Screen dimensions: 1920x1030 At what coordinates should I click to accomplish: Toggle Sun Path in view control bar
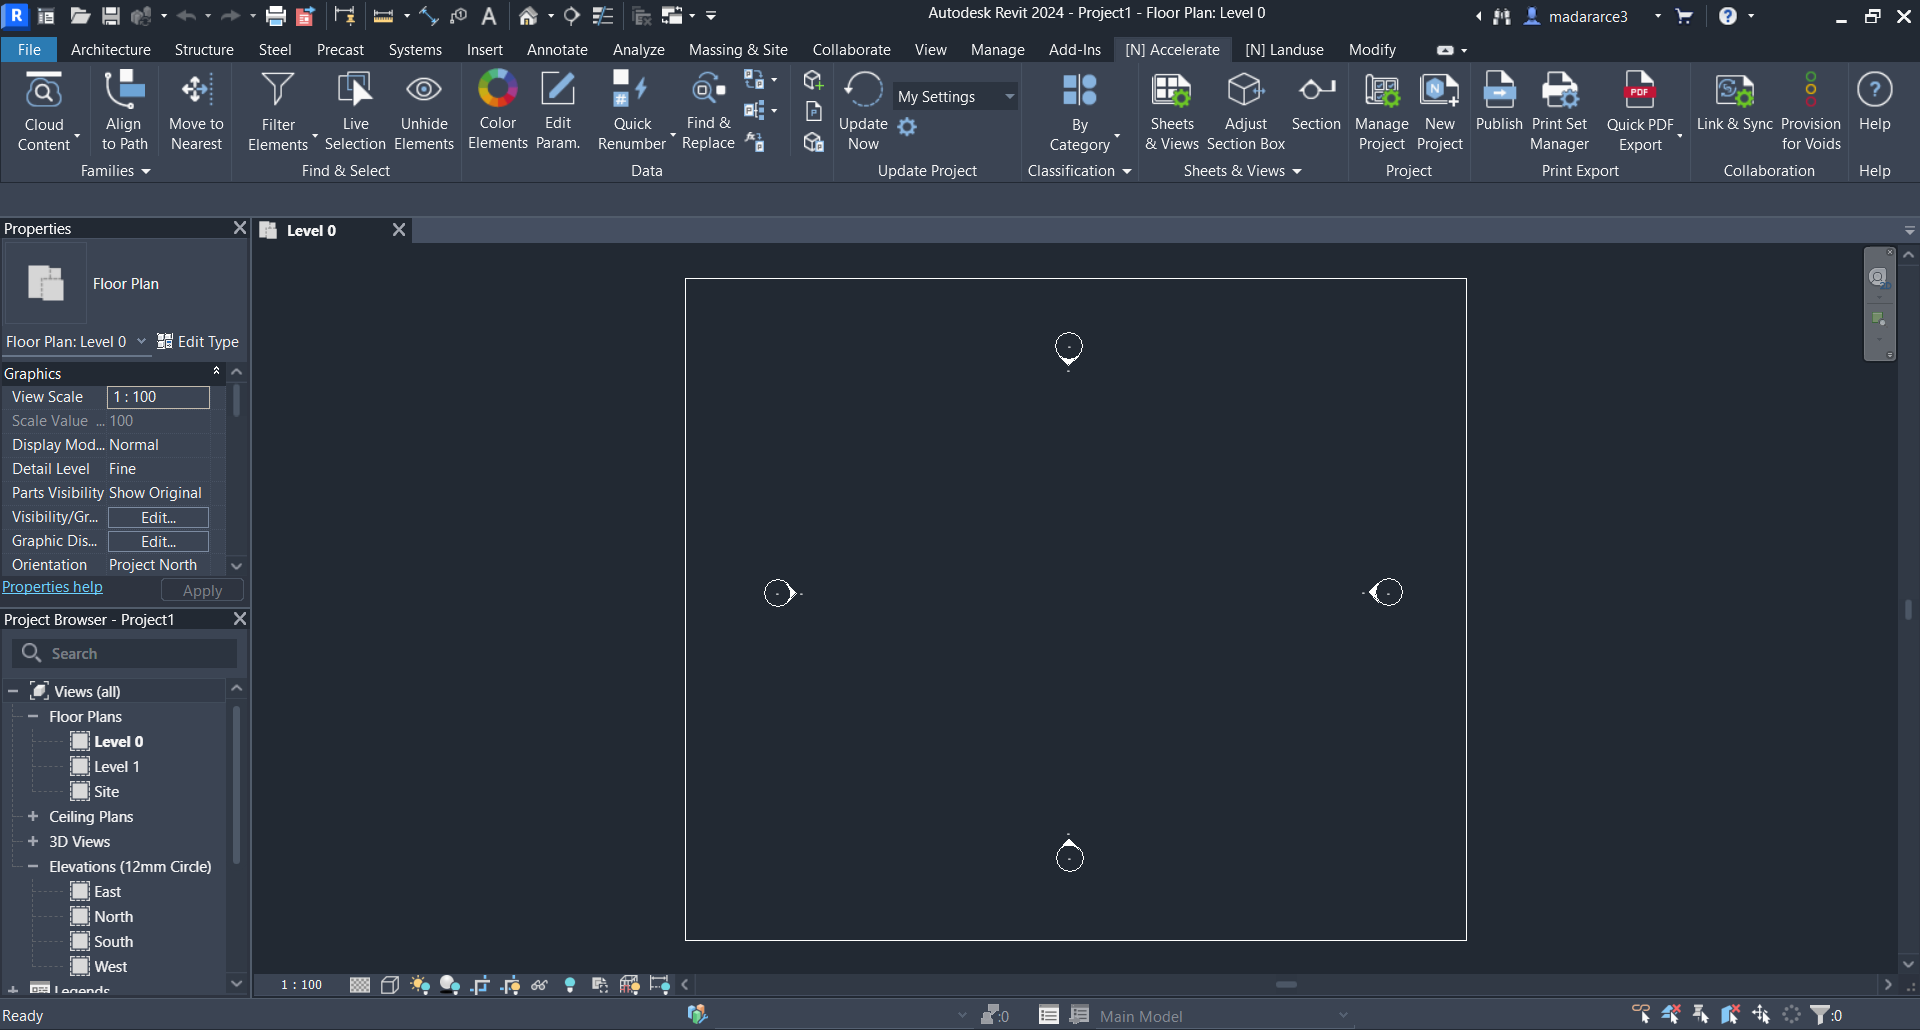click(420, 985)
